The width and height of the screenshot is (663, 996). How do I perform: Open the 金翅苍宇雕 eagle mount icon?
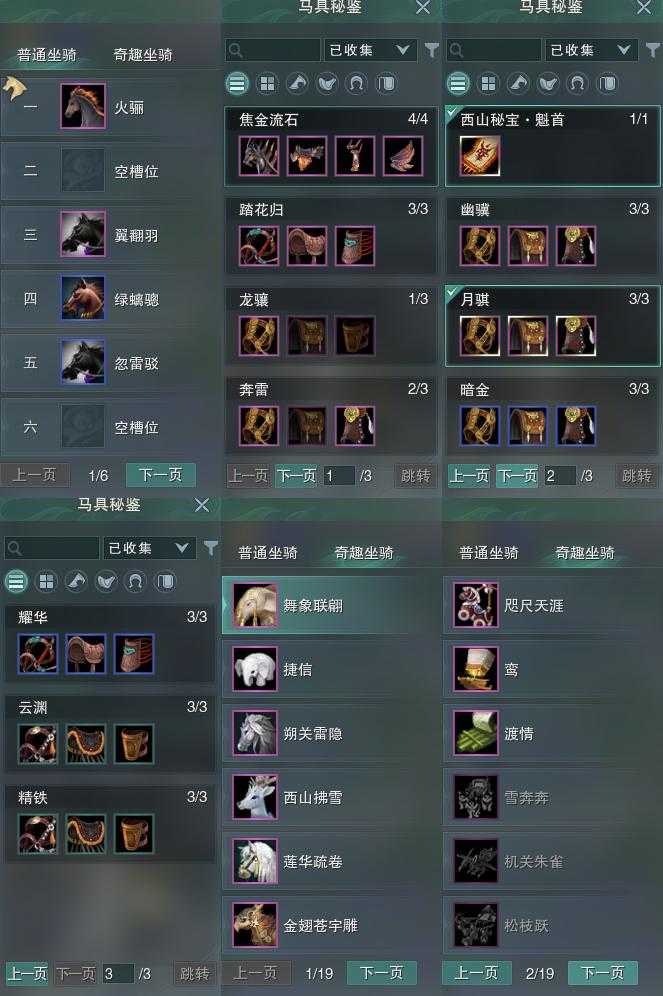(x=255, y=924)
